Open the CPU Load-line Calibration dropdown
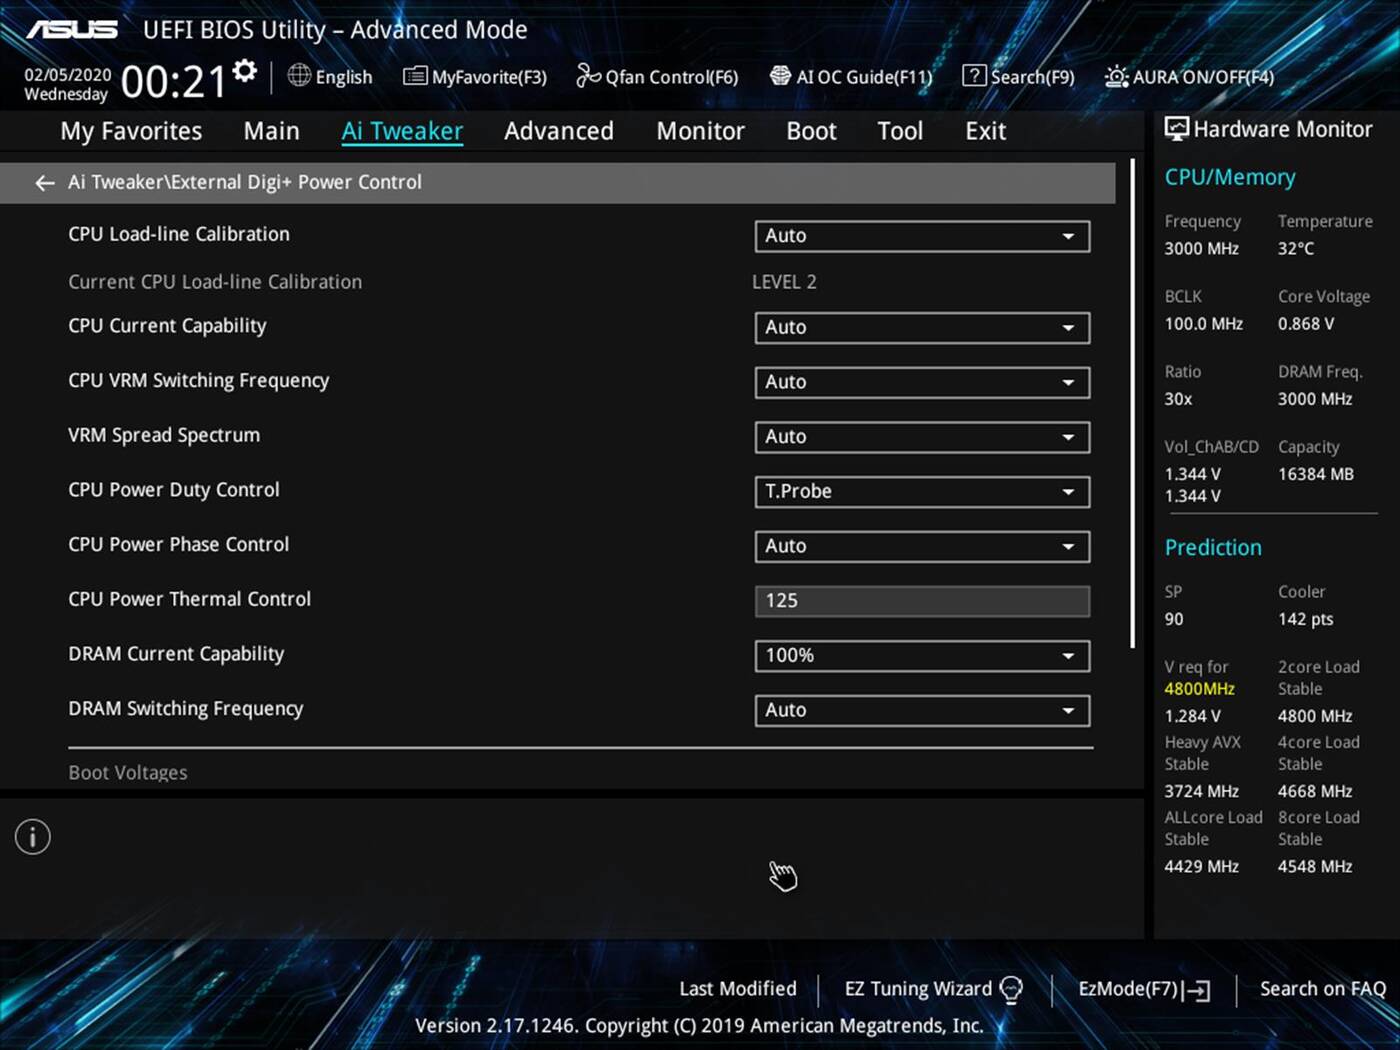The height and width of the screenshot is (1050, 1400). [x=921, y=236]
